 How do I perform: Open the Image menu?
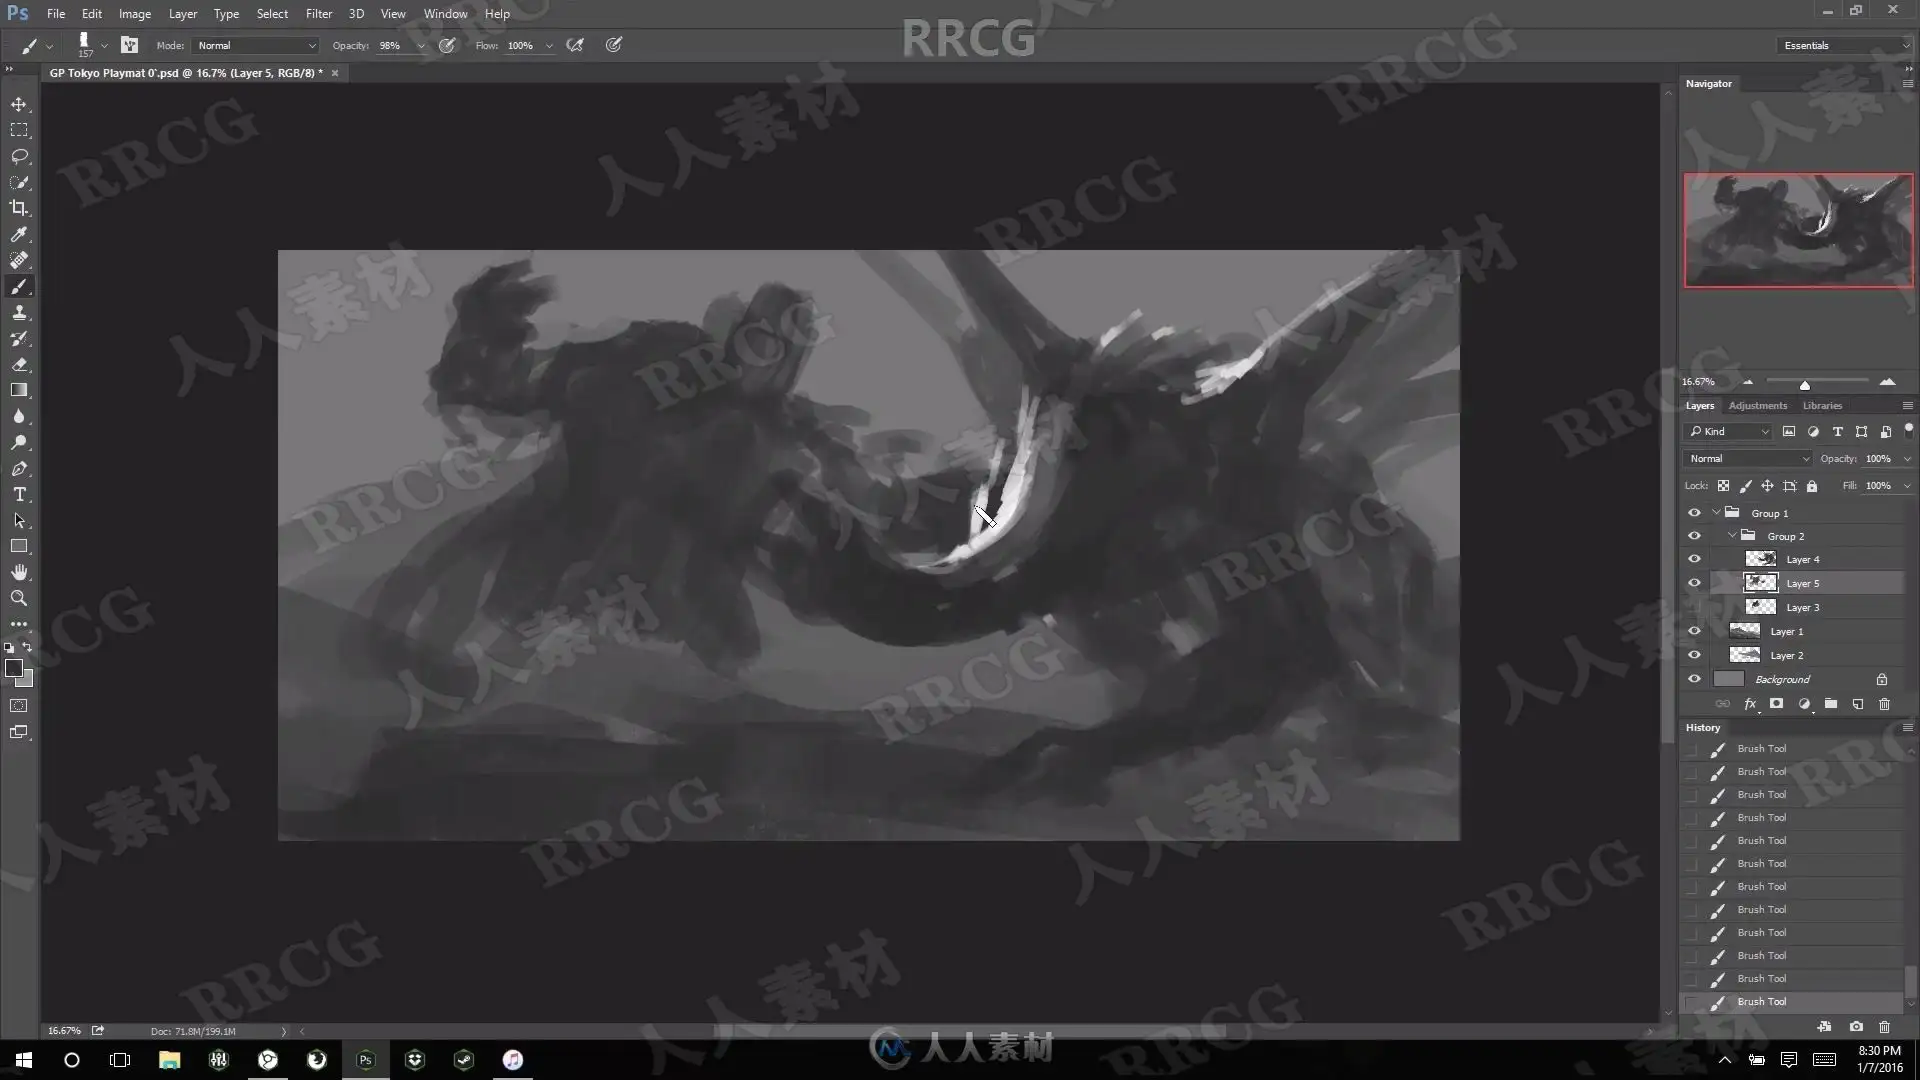click(135, 14)
